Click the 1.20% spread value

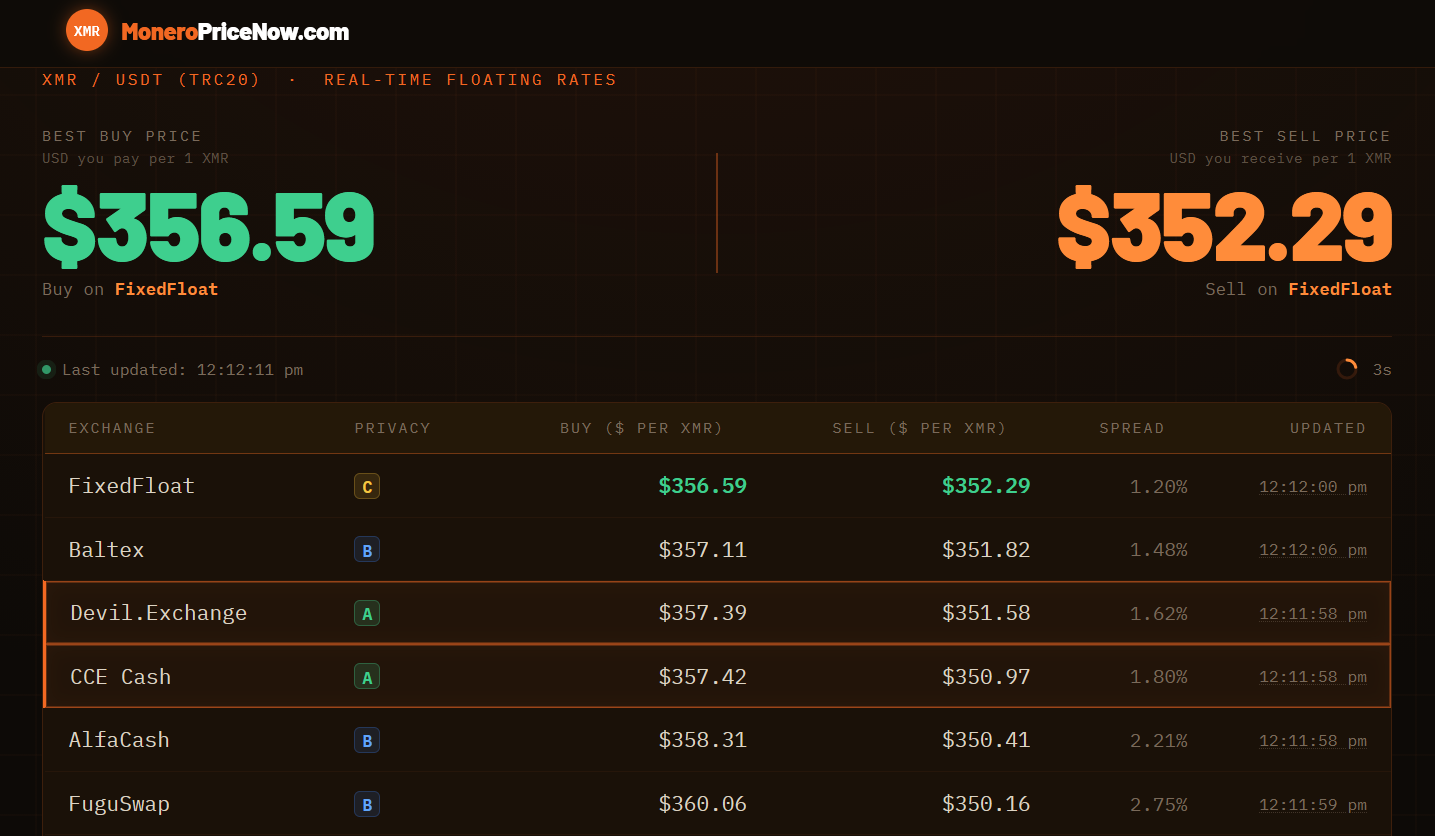pos(1159,487)
